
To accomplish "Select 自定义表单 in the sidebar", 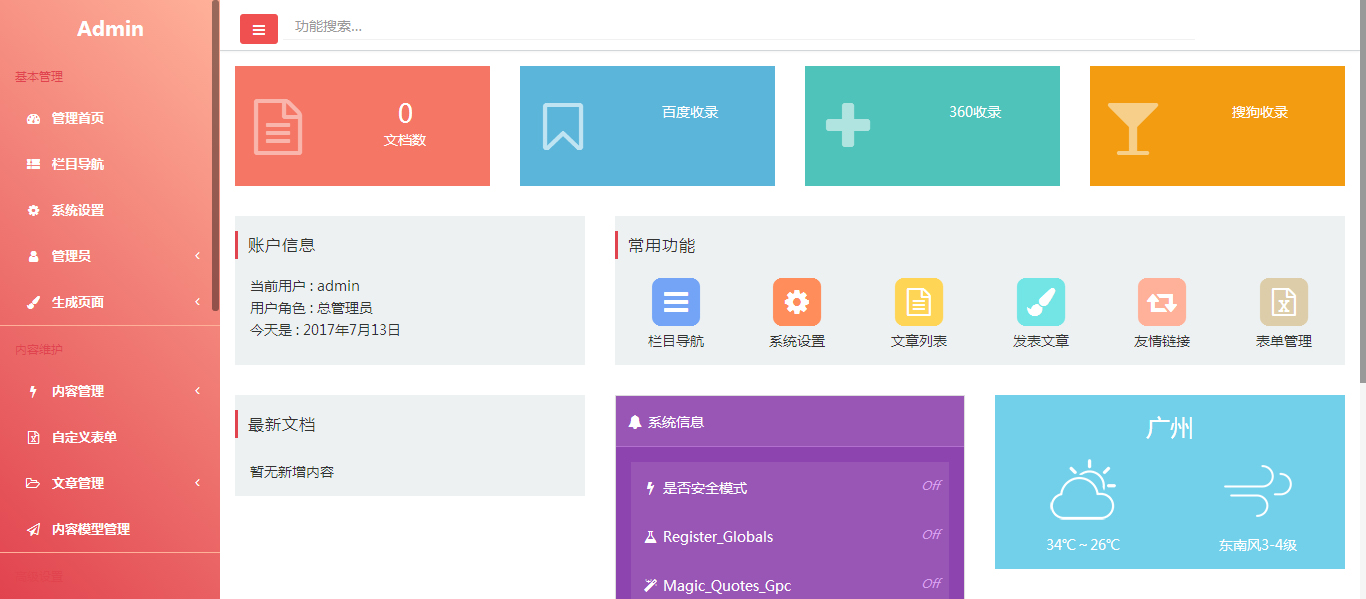I will point(84,437).
